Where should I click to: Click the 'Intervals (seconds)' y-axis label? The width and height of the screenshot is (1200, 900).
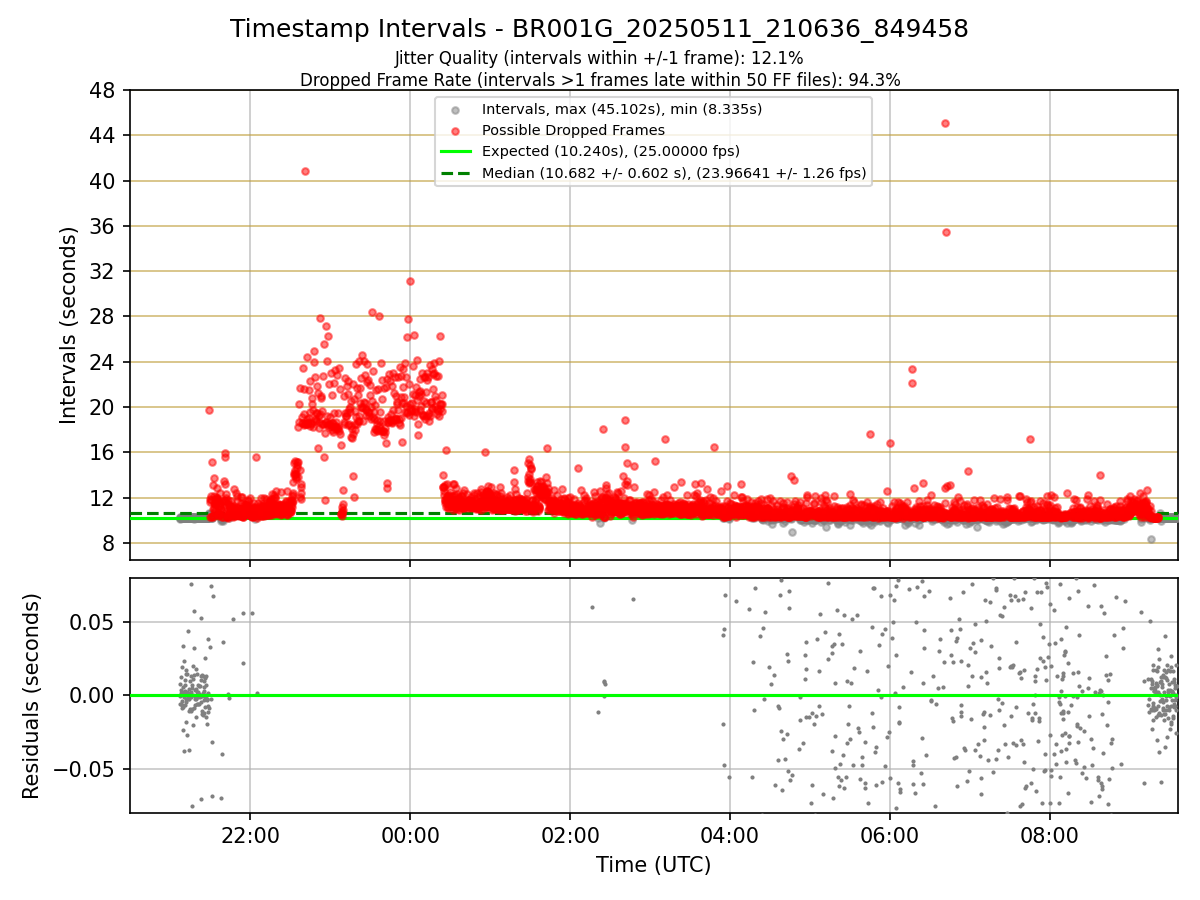point(68,325)
